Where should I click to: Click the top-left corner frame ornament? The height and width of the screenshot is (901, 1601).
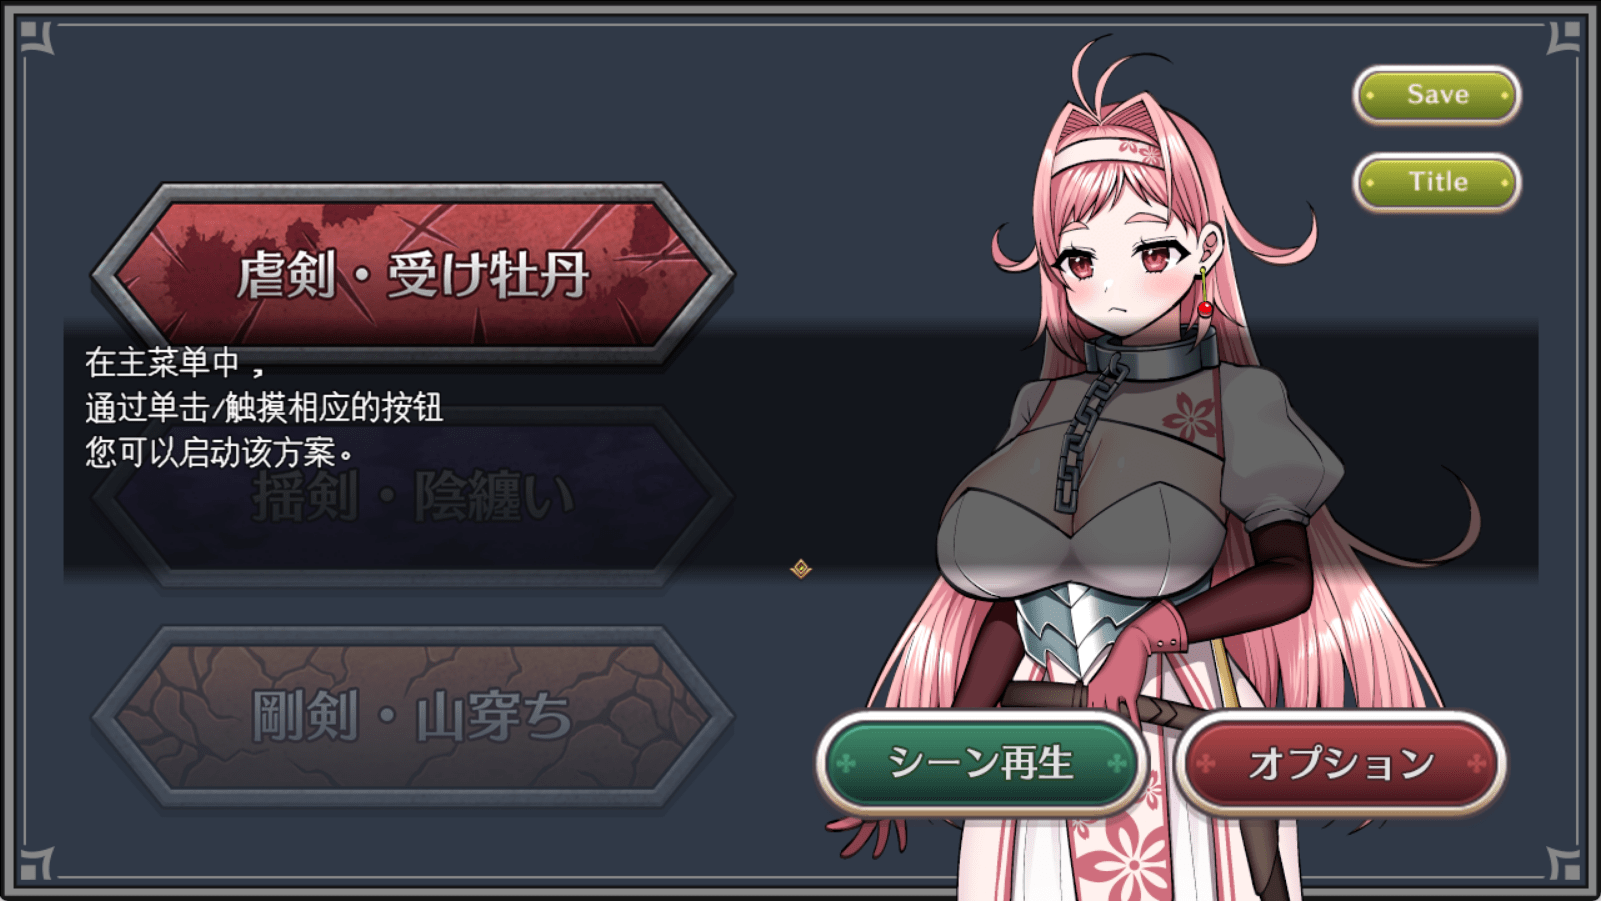37,37
